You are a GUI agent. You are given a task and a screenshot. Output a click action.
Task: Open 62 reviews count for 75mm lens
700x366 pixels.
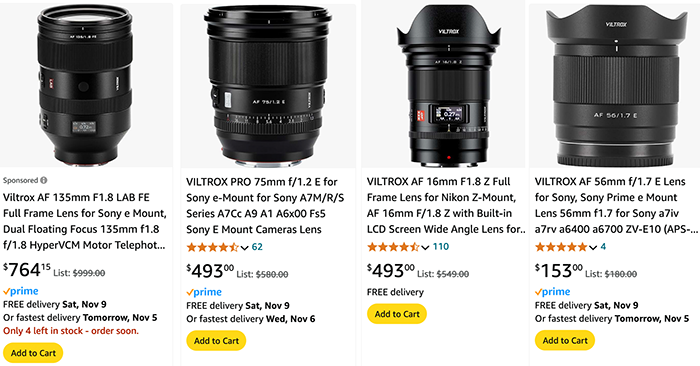click(257, 247)
